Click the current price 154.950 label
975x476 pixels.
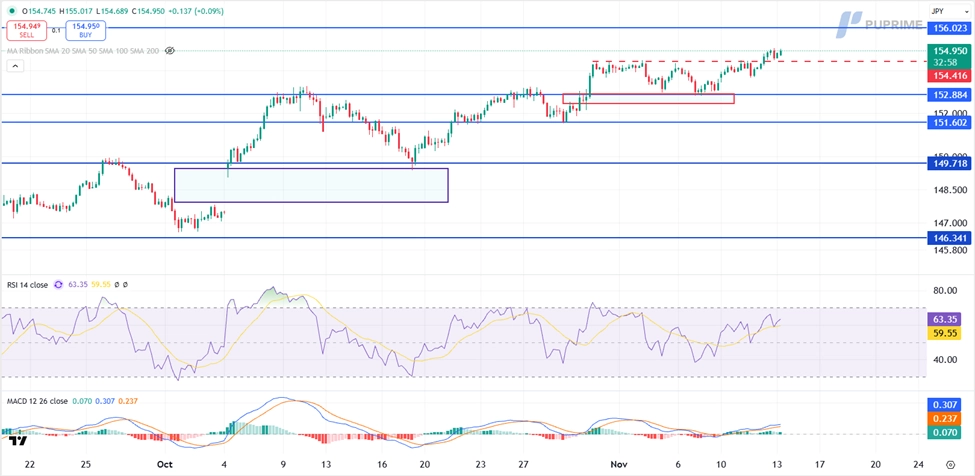point(950,50)
